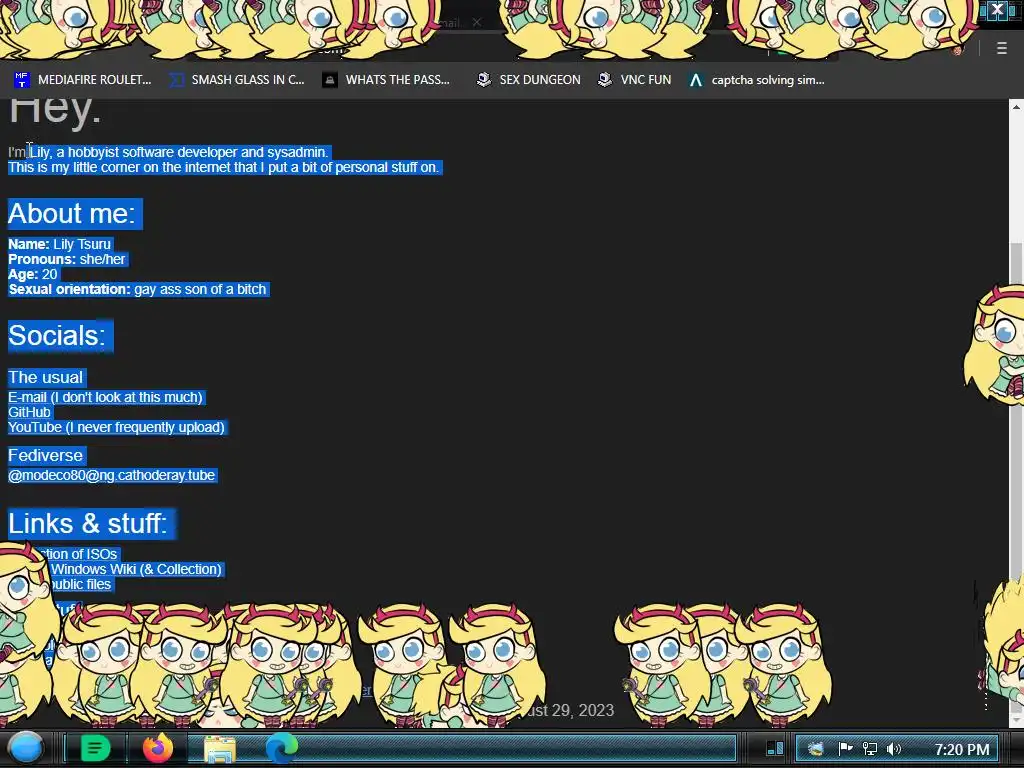Open the WHATS THE PASS... bookmark
Image resolution: width=1024 pixels, height=768 pixels.
click(387, 80)
